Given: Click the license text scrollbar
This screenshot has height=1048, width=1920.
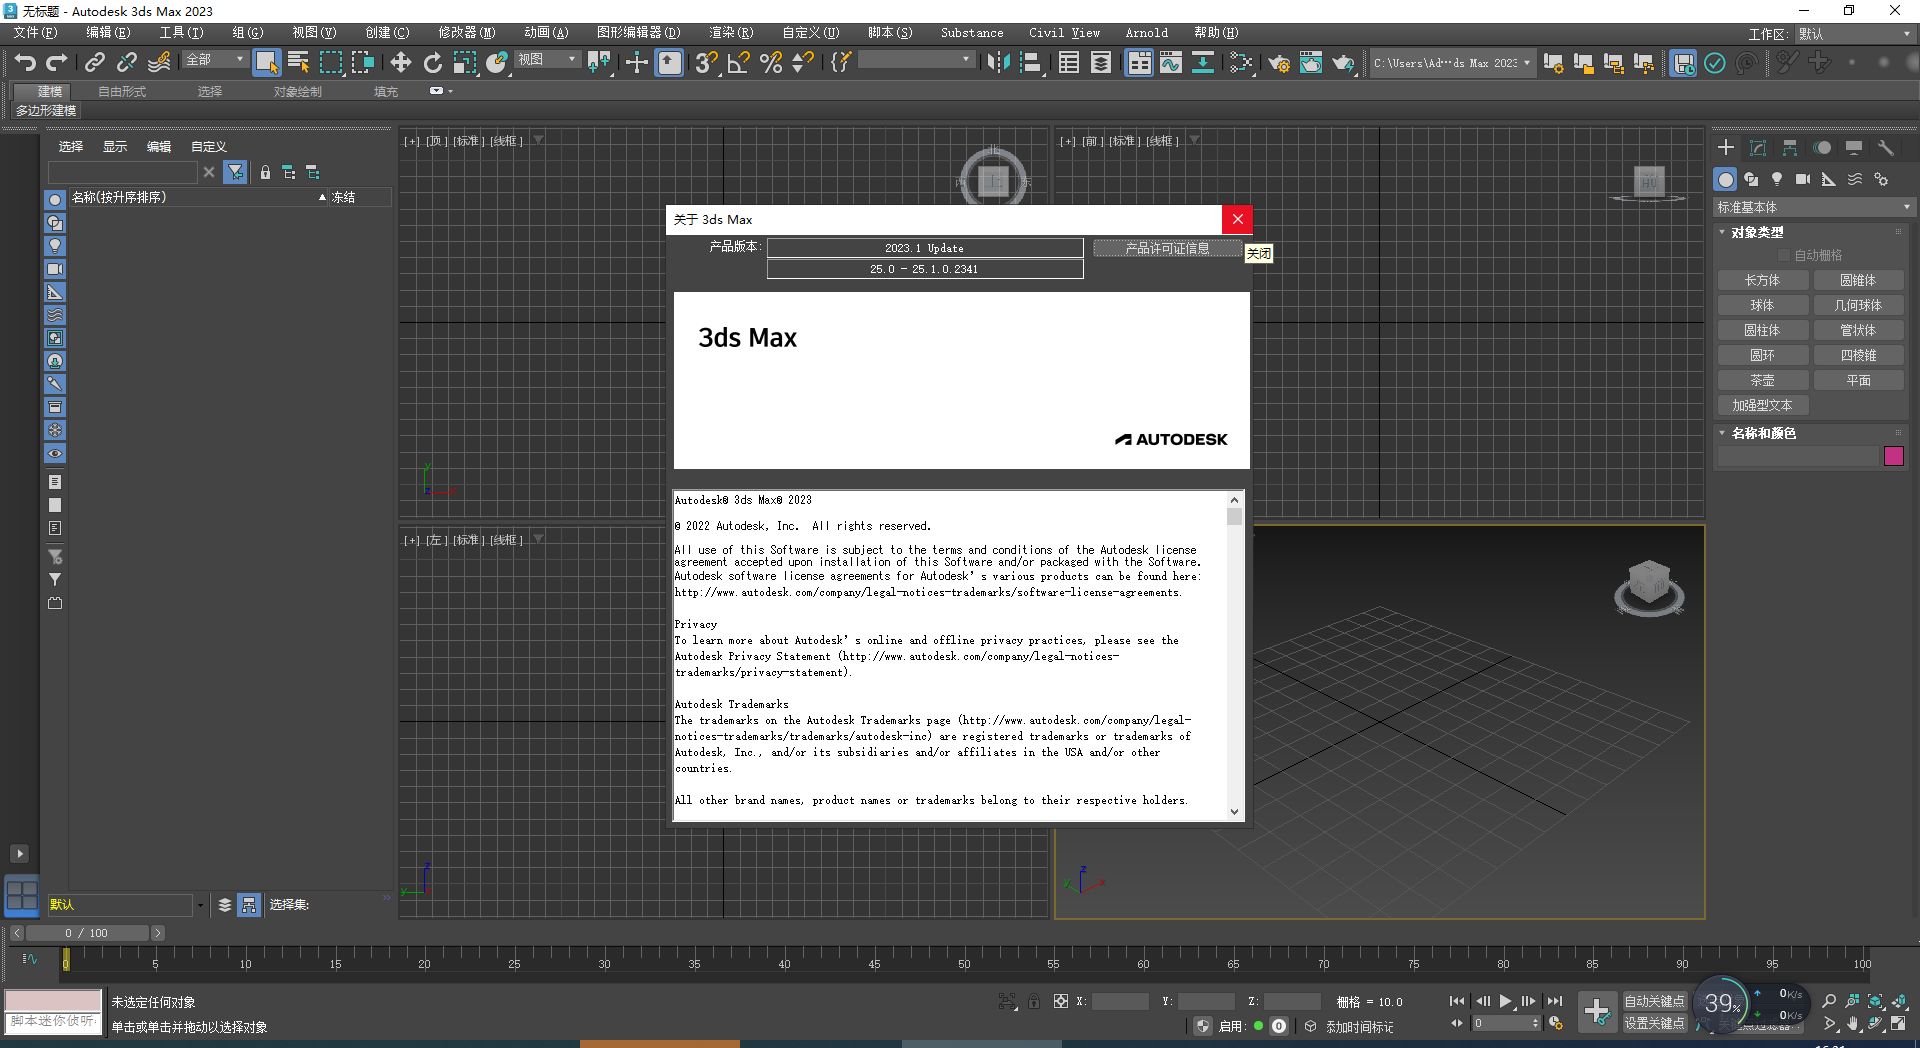Looking at the screenshot, I should pyautogui.click(x=1234, y=518).
